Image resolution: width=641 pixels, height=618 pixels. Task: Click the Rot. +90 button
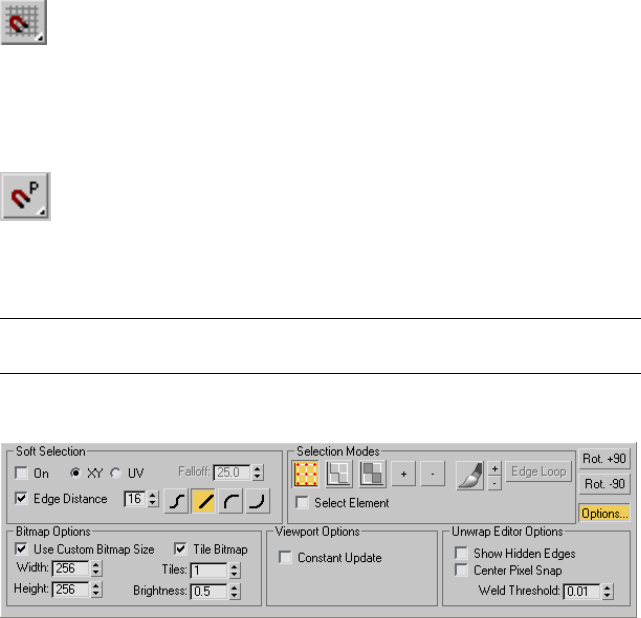(605, 459)
